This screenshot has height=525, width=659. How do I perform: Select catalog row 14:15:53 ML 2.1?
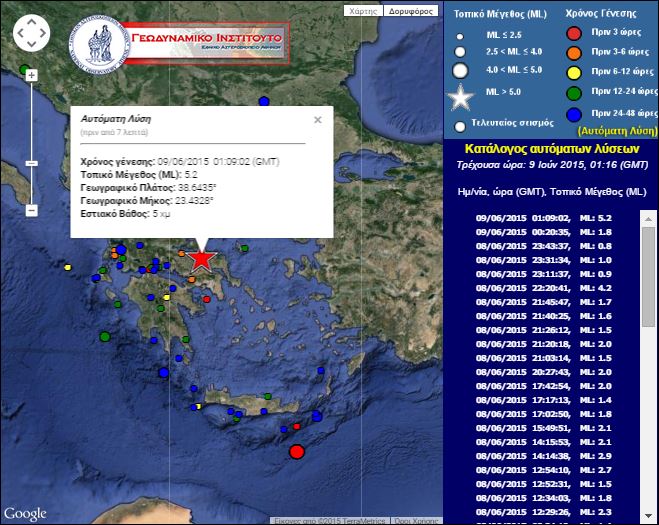click(543, 442)
